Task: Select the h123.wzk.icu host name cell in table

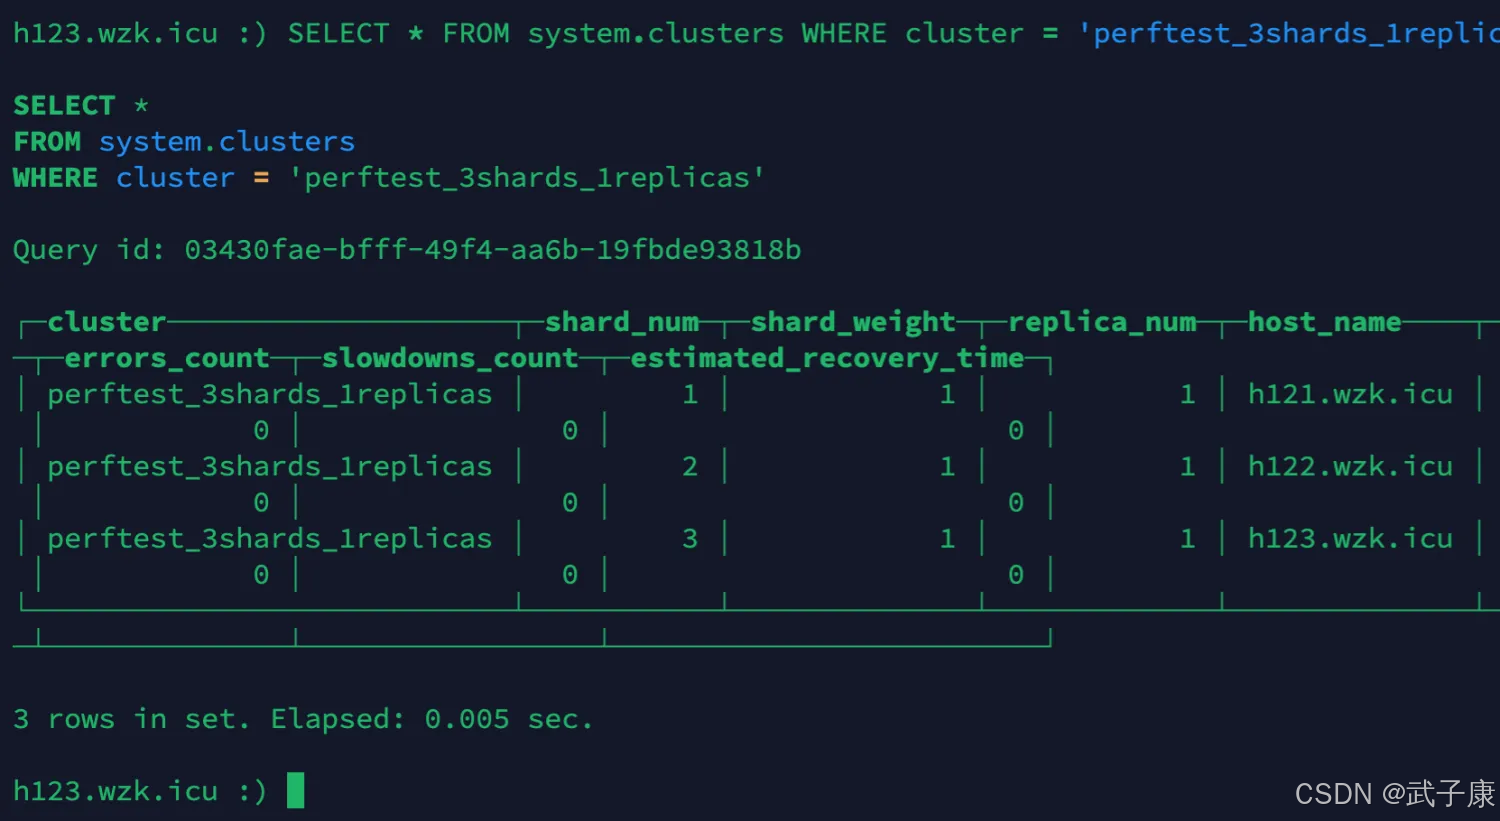Action: coord(1350,539)
